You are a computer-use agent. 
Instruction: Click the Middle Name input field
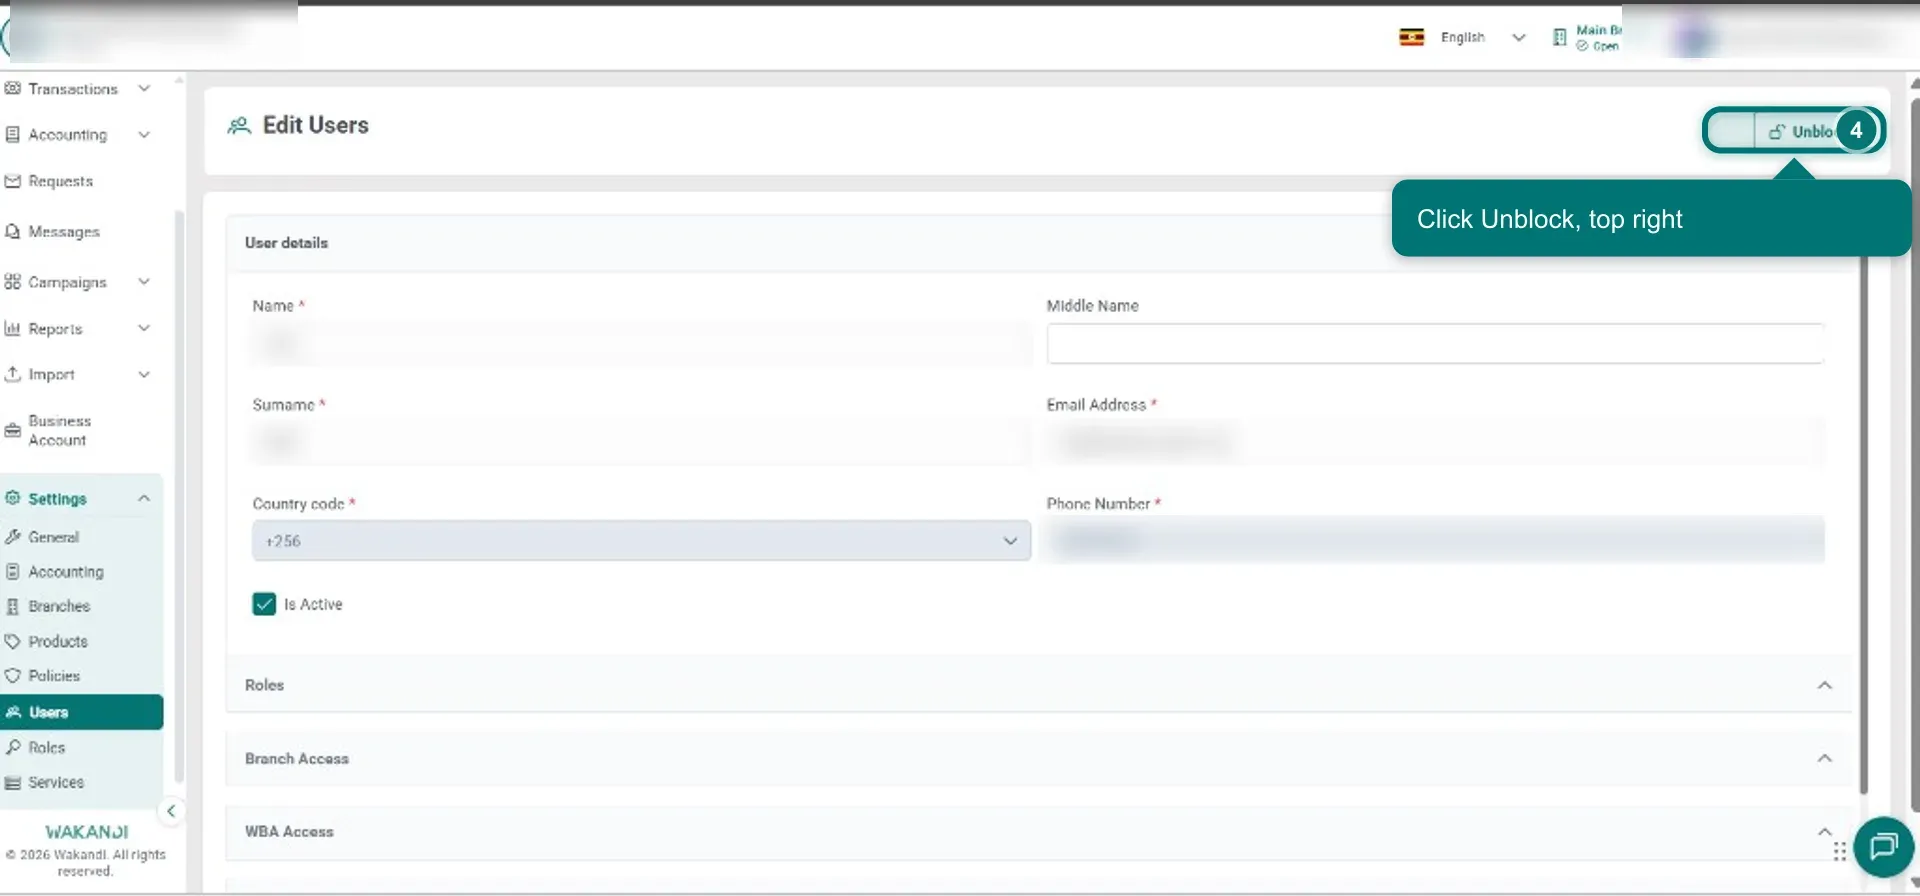1435,343
